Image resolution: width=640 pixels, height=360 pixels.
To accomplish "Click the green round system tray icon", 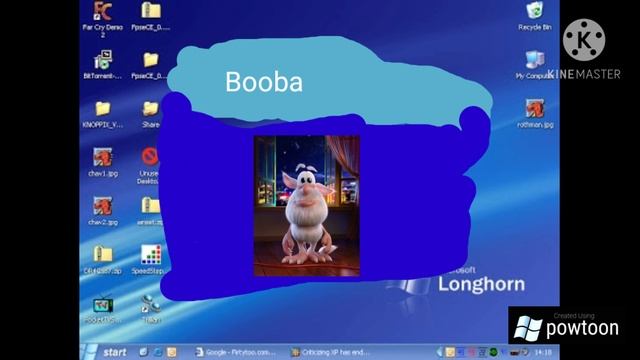I will pos(493,352).
